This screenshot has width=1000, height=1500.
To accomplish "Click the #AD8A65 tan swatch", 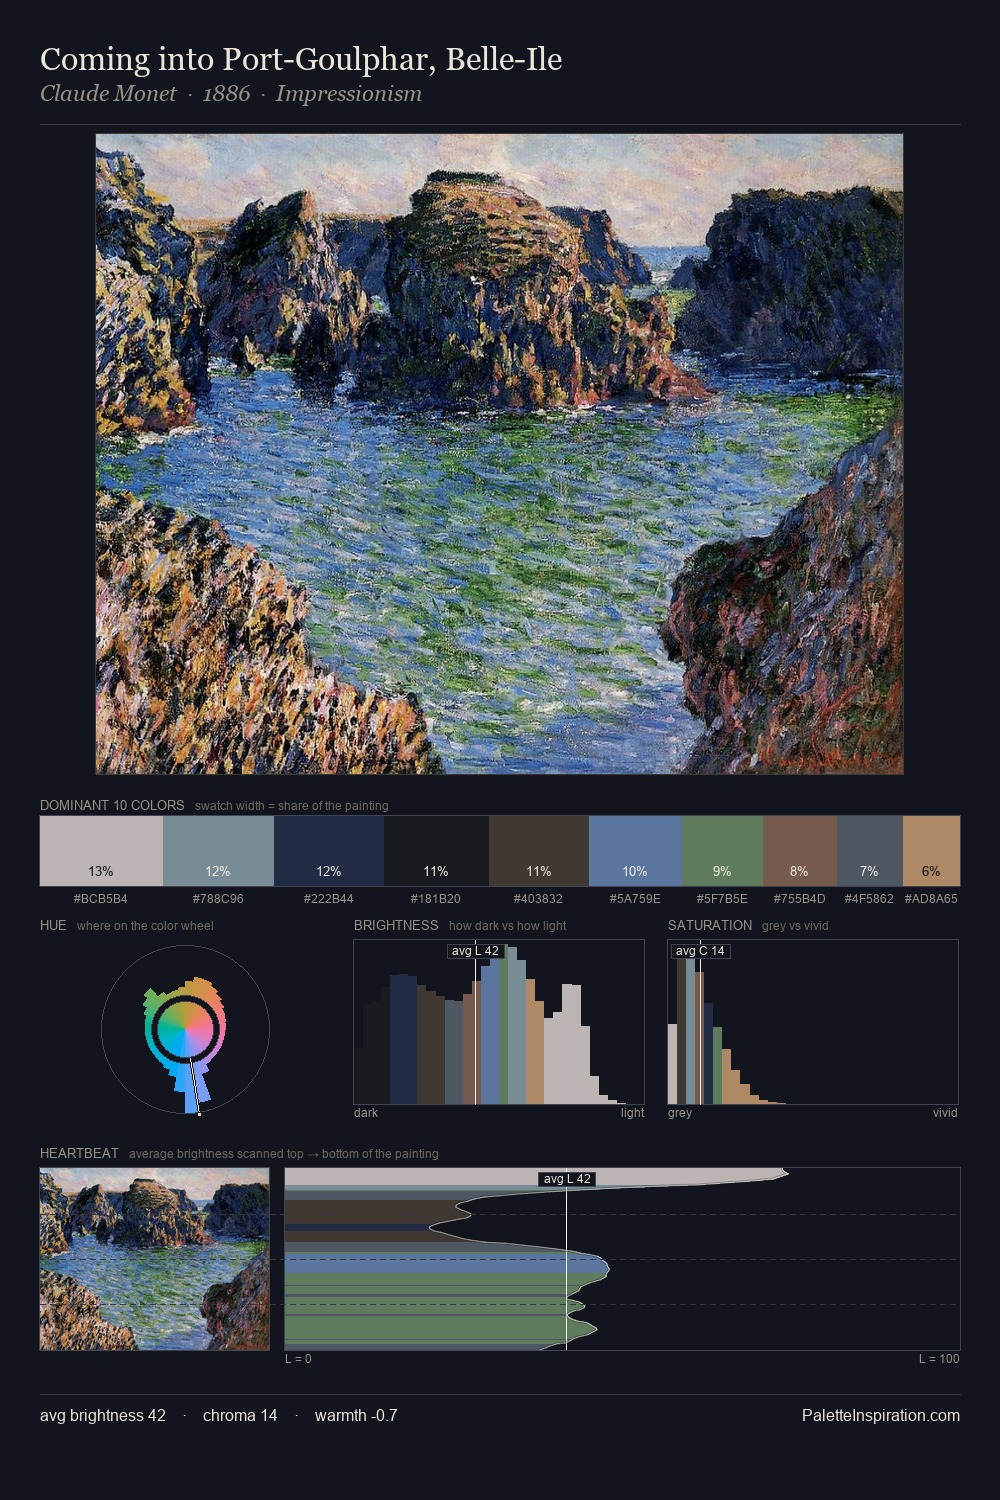I will (931, 851).
